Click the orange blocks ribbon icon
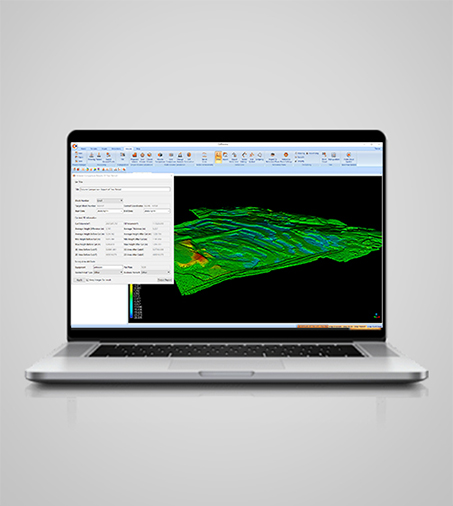This screenshot has height=506, width=453. point(135,155)
